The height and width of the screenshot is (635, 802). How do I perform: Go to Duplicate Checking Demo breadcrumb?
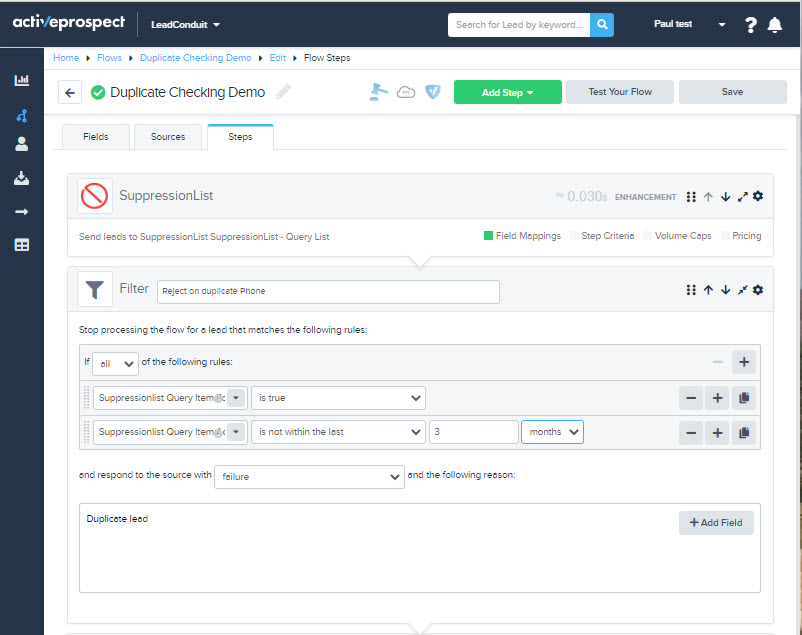196,58
